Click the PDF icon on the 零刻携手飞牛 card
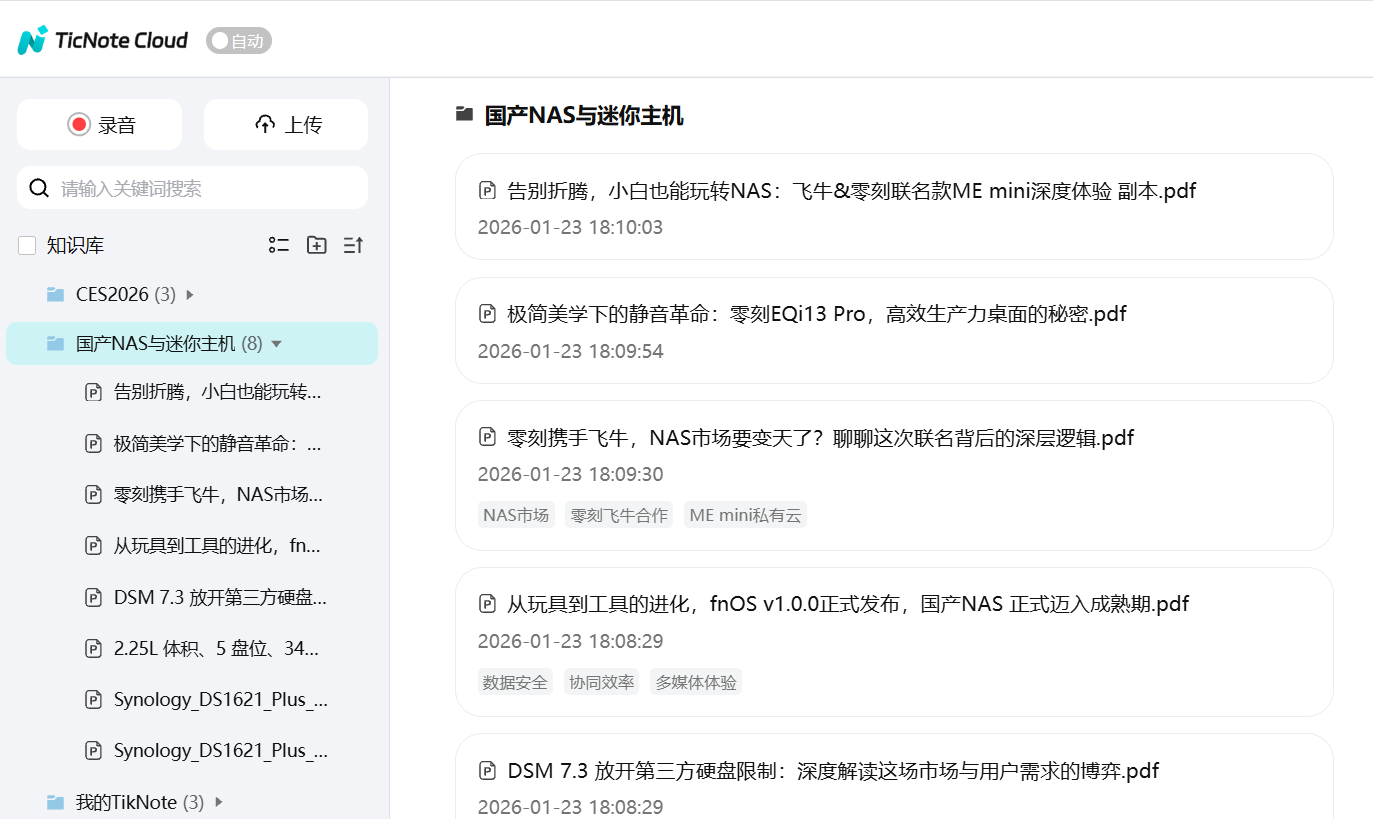 tap(488, 437)
